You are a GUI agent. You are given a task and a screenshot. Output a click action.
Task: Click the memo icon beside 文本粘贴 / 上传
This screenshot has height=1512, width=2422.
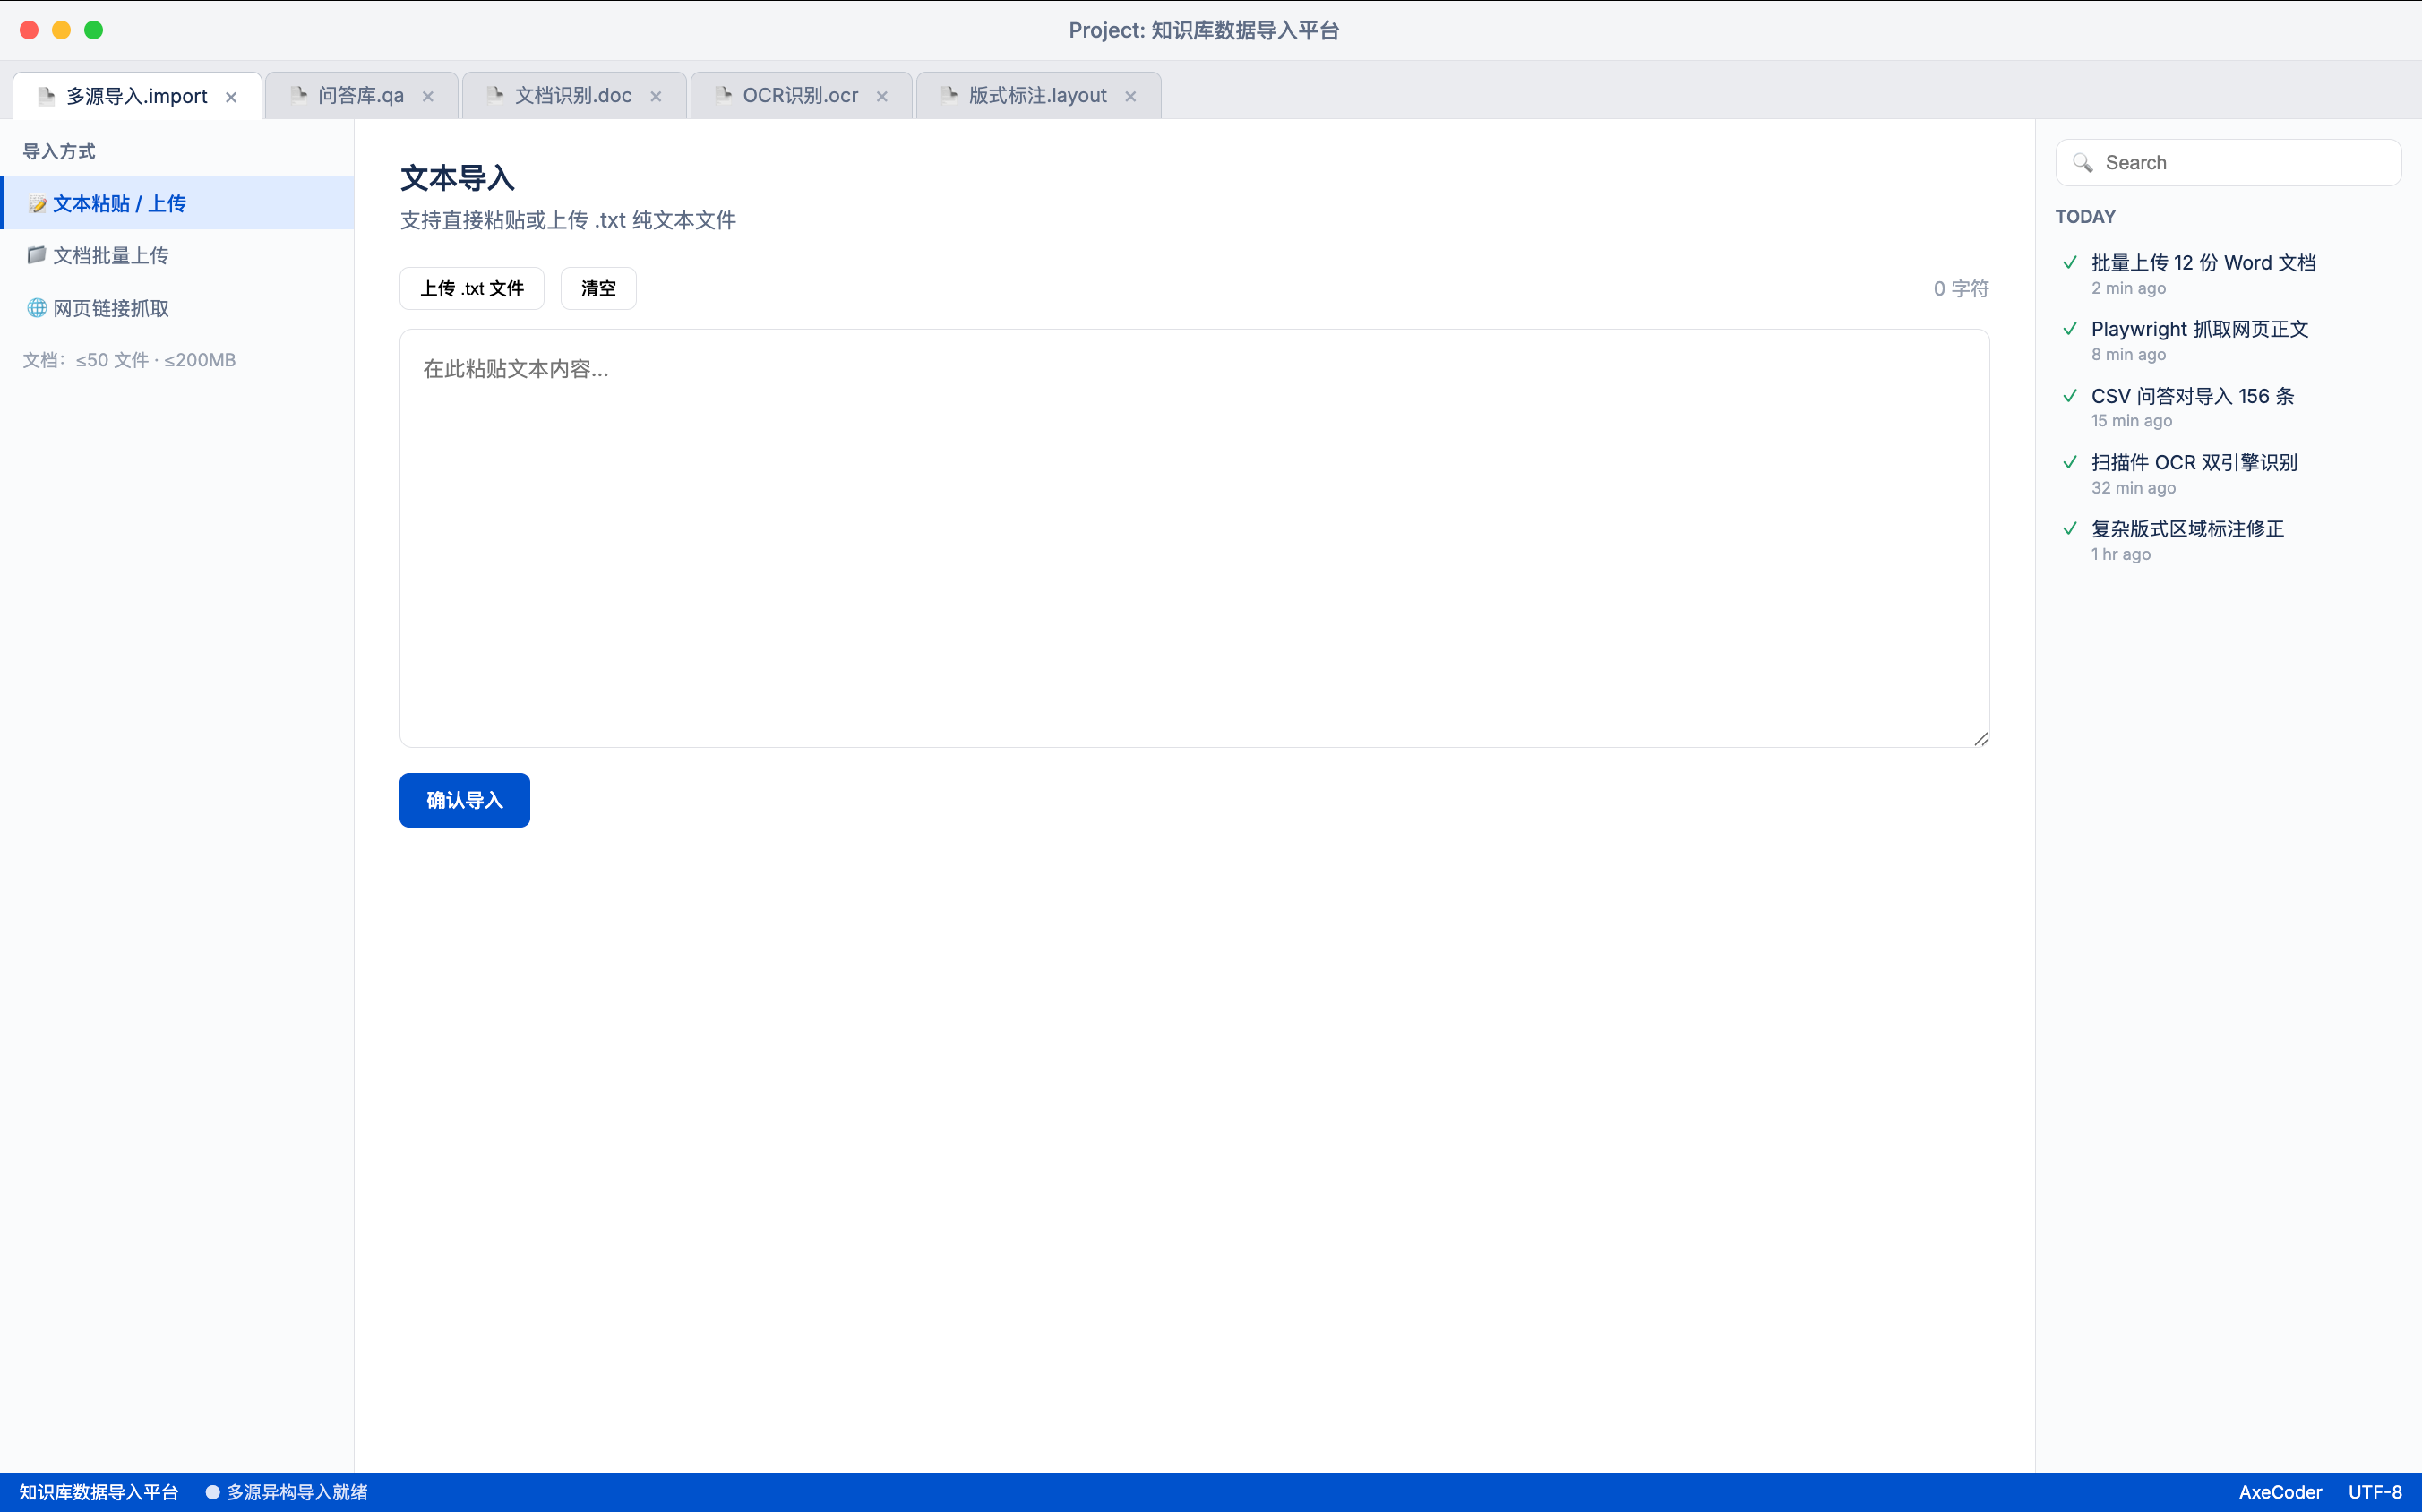[x=37, y=204]
